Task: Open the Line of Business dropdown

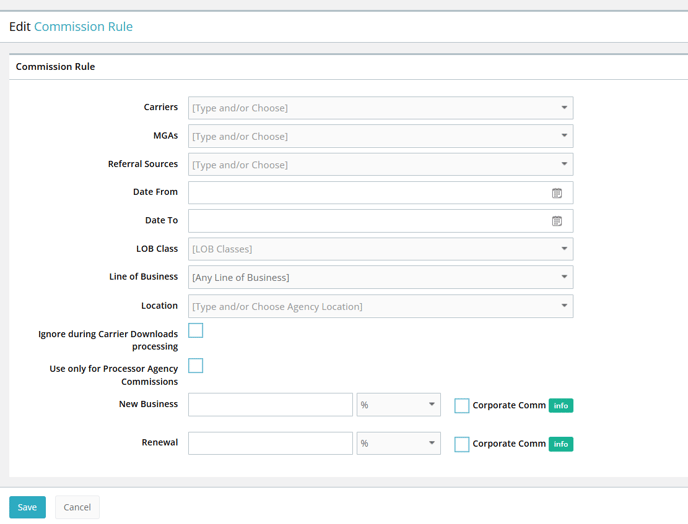Action: [380, 277]
